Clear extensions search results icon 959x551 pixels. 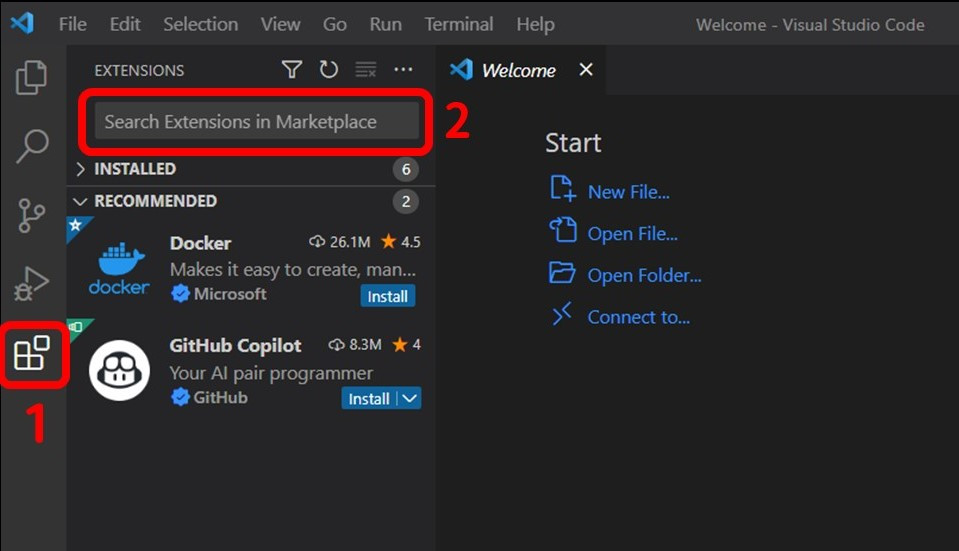pyautogui.click(x=366, y=70)
